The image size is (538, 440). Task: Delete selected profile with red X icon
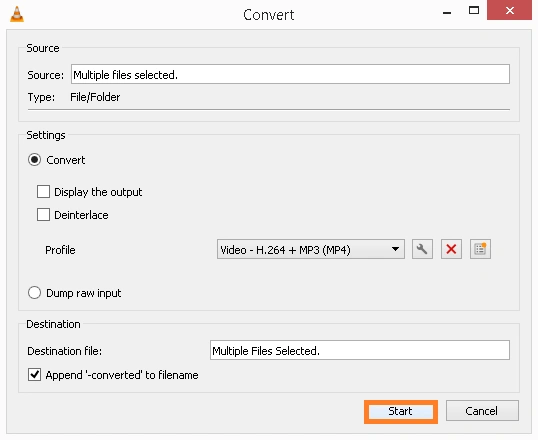pyautogui.click(x=451, y=249)
